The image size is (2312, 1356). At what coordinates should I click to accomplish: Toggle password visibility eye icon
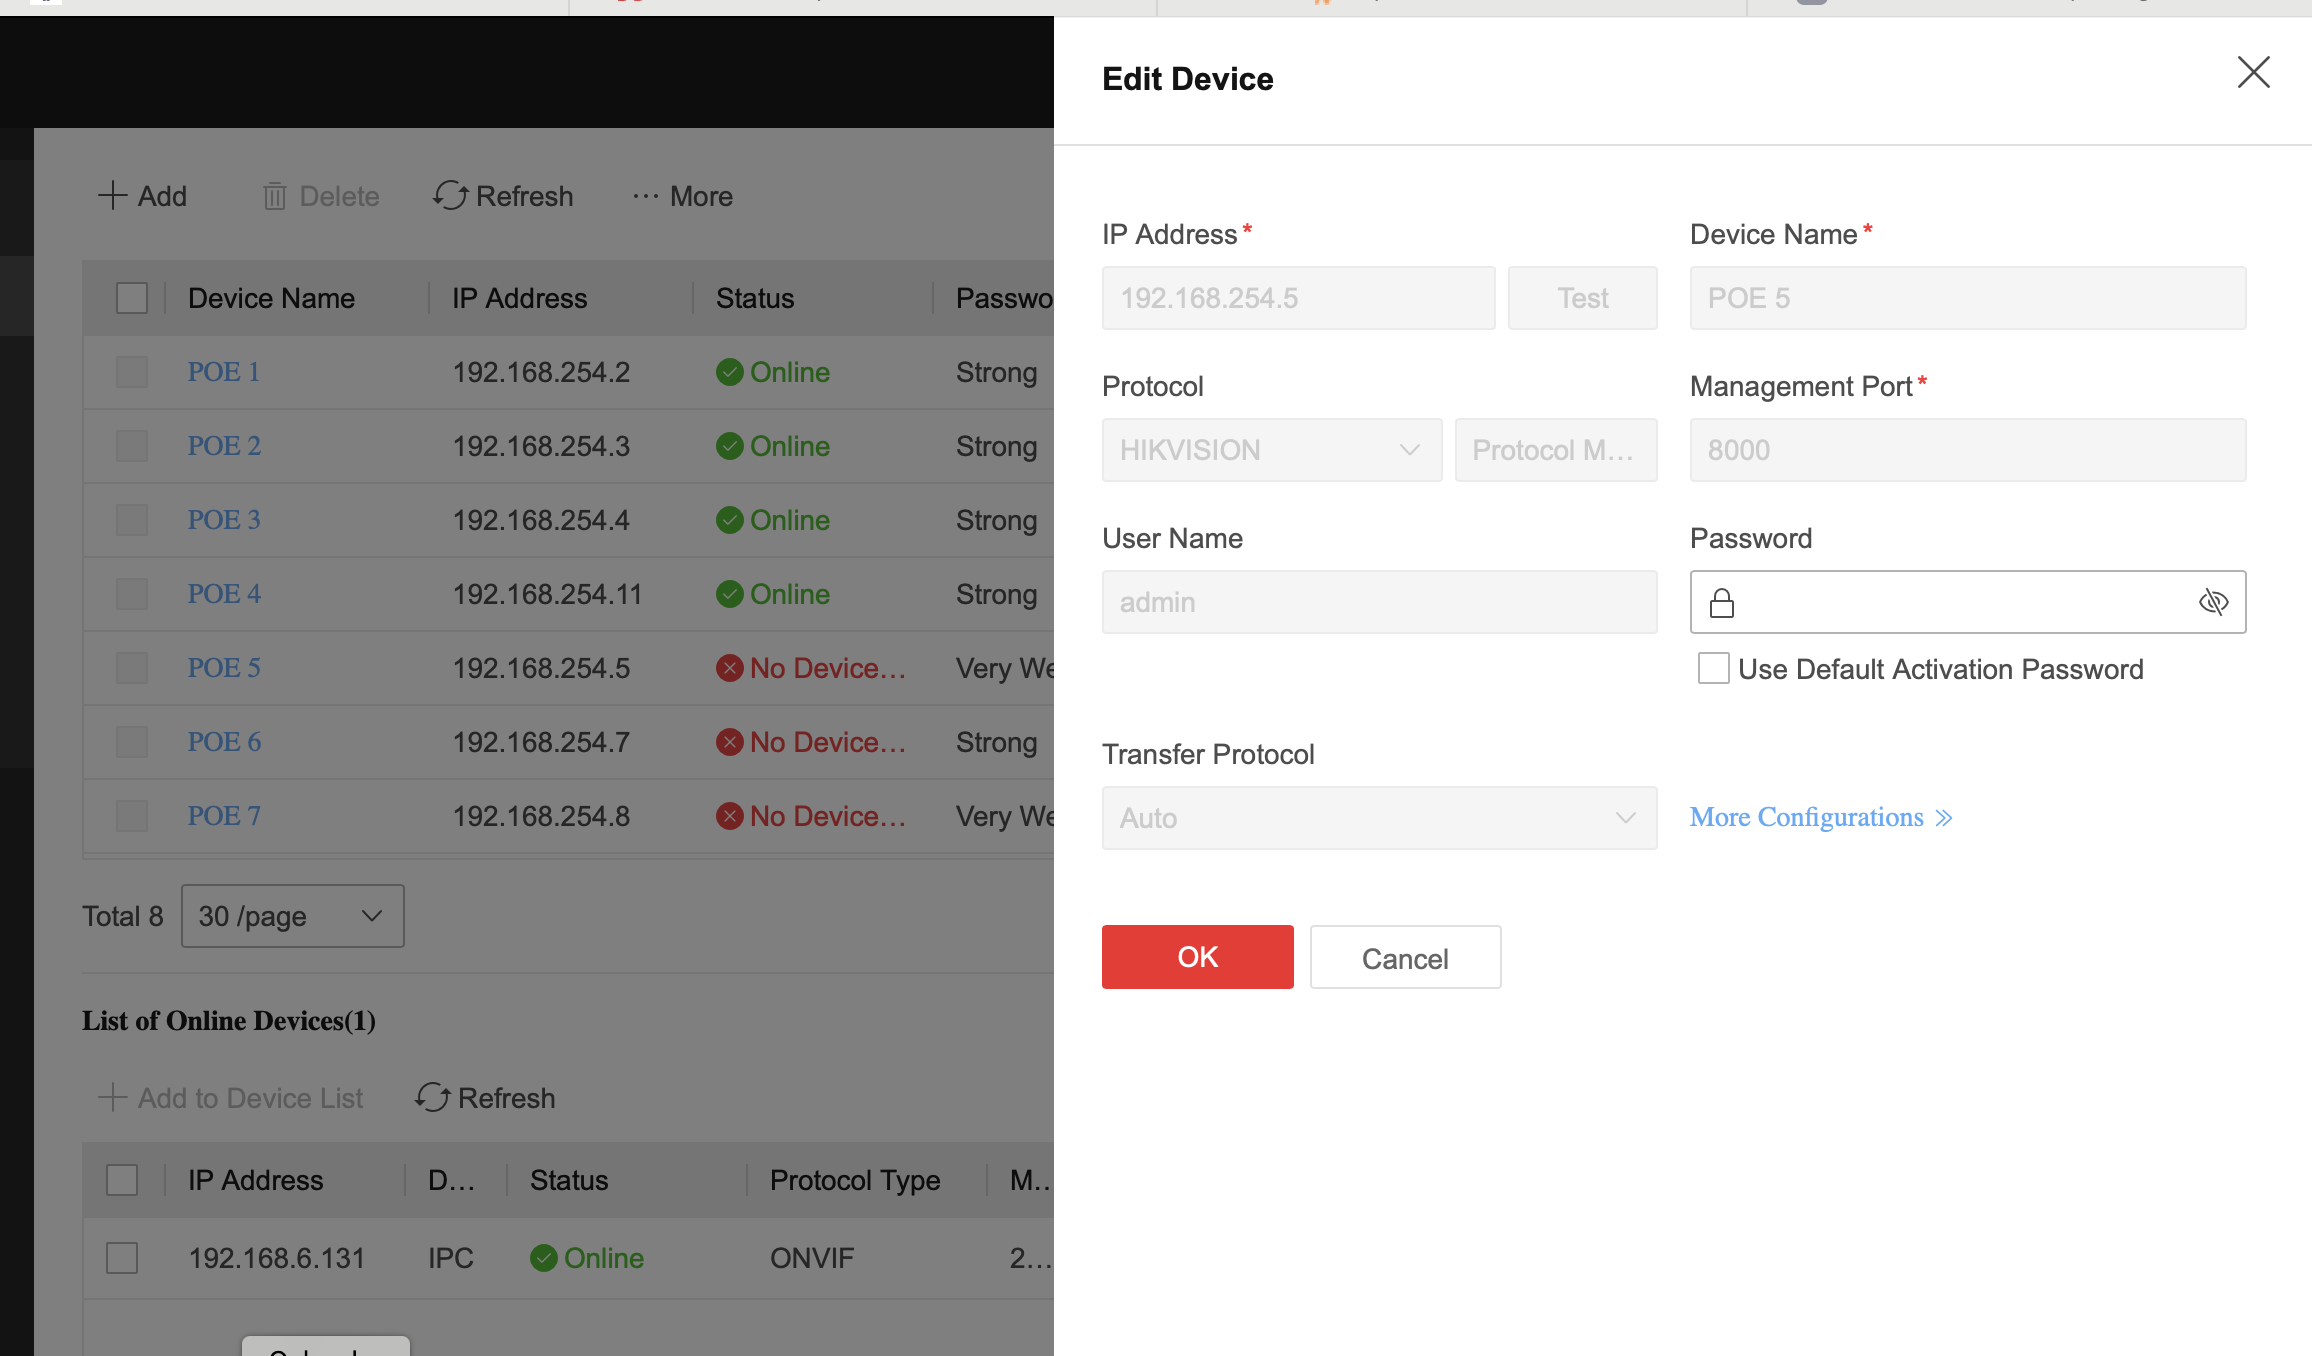[x=2213, y=602]
